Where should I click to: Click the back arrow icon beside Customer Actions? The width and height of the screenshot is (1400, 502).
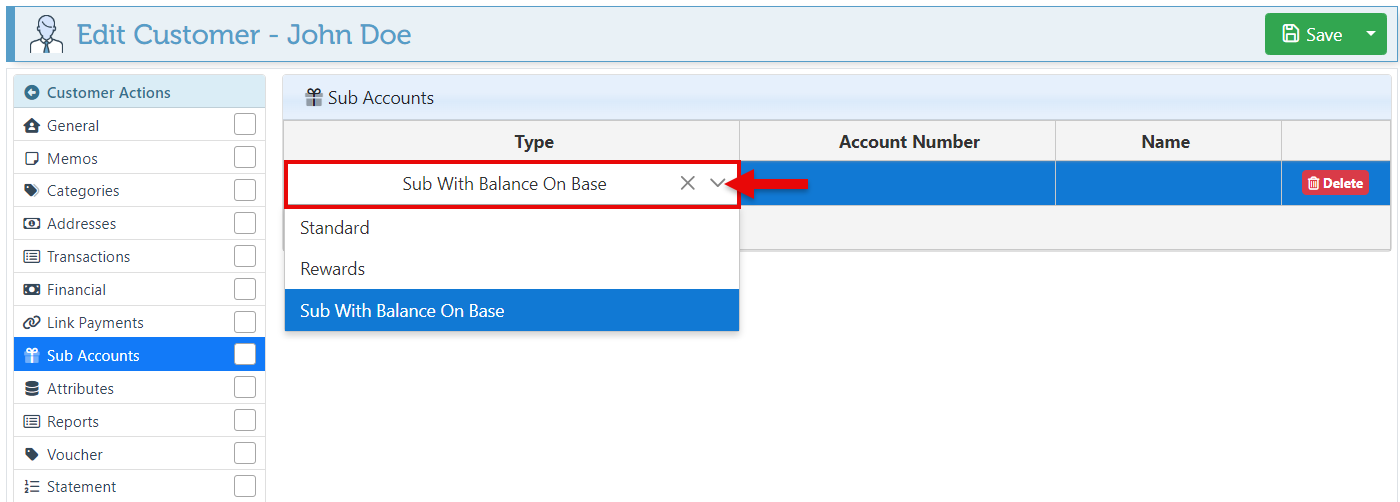click(31, 93)
